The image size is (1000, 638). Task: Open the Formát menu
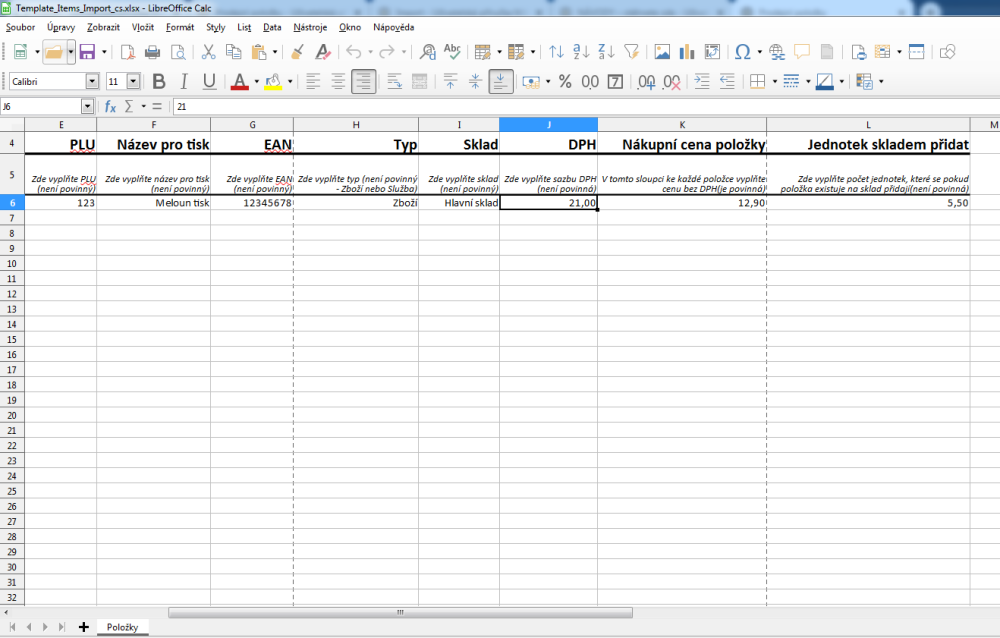(x=180, y=27)
